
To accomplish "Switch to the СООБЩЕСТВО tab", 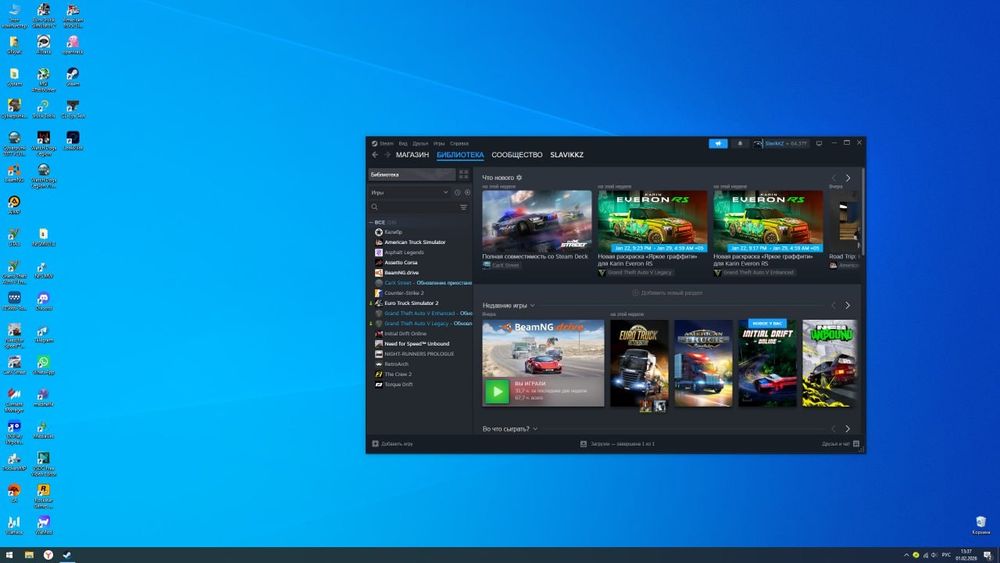I will pos(517,155).
